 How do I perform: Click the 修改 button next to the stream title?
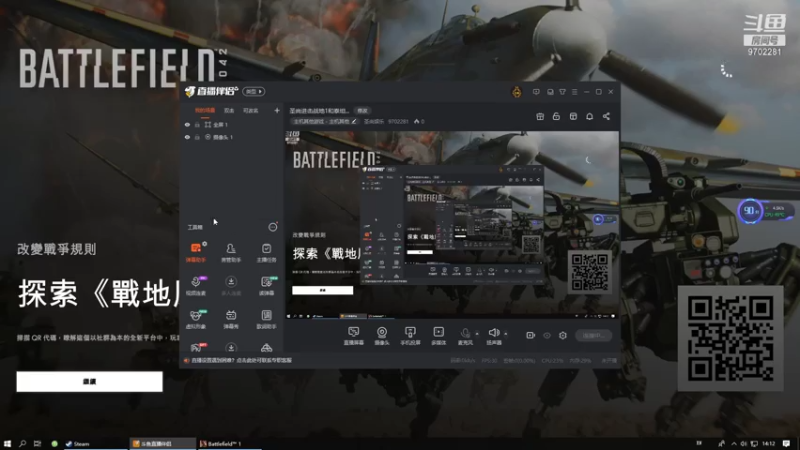(x=362, y=111)
